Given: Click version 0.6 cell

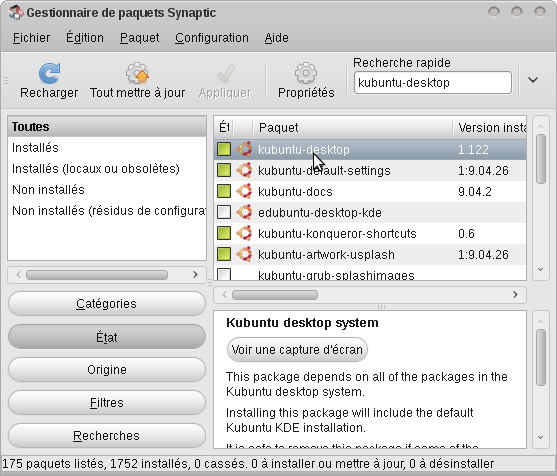Looking at the screenshot, I should 466,233.
